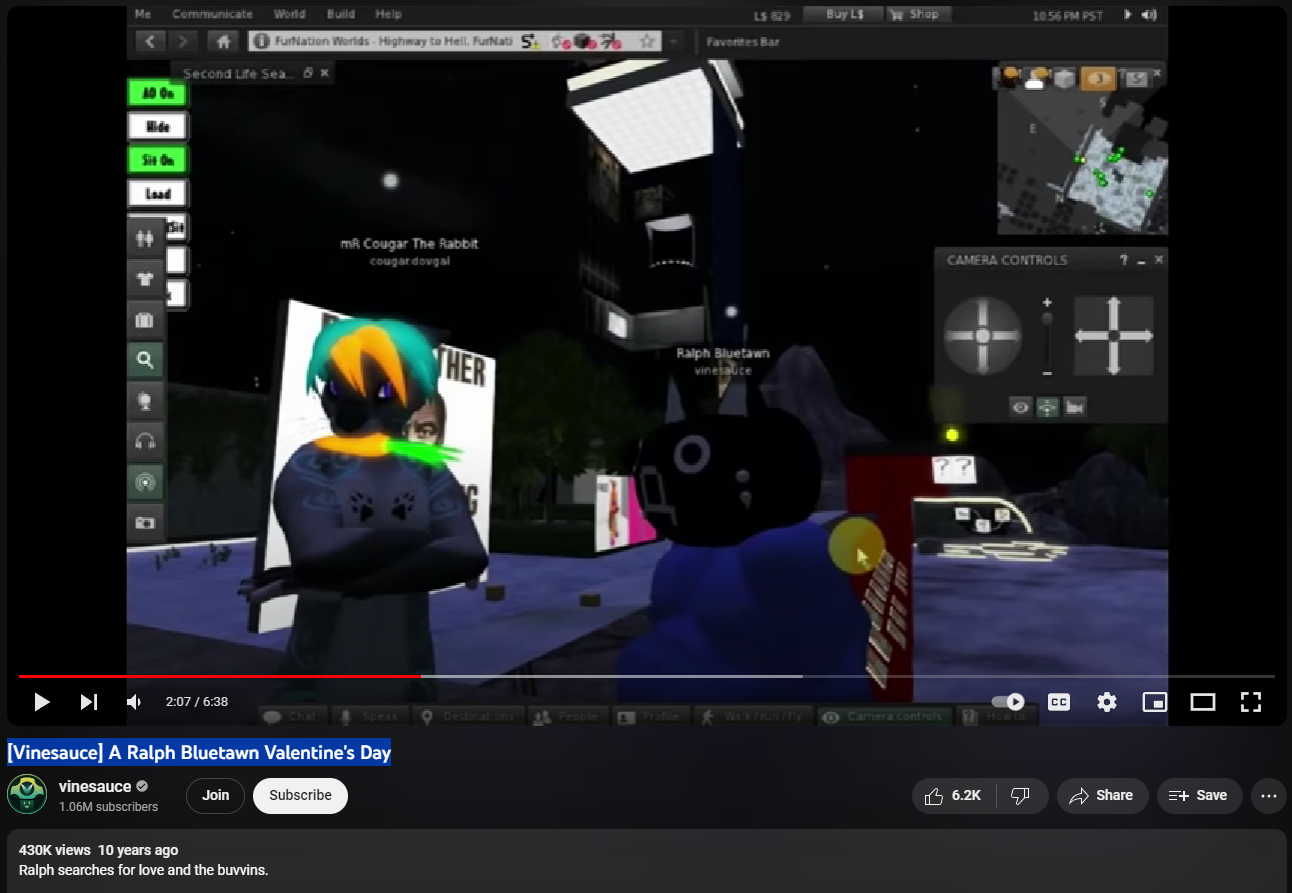
Task: Click the Home icon in navigation bar
Action: click(224, 42)
